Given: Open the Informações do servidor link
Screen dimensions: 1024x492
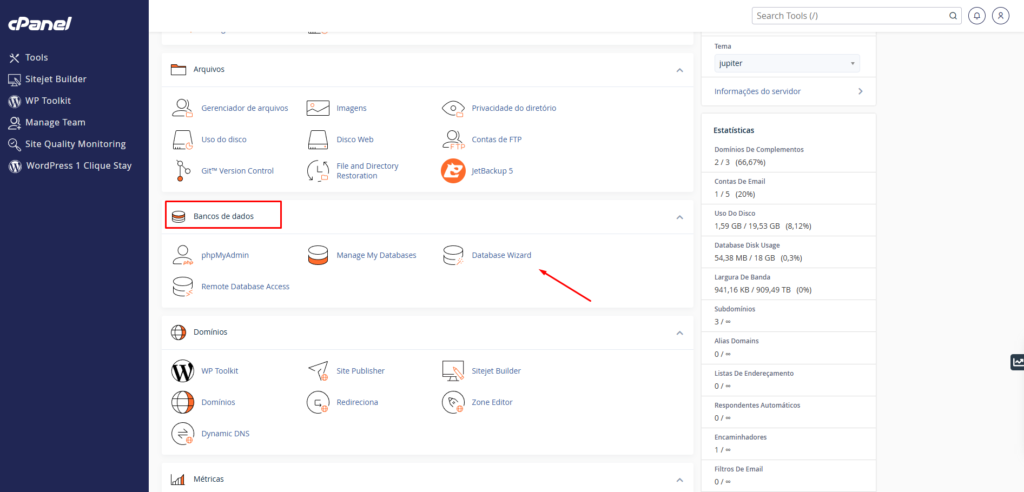Looking at the screenshot, I should (x=789, y=91).
